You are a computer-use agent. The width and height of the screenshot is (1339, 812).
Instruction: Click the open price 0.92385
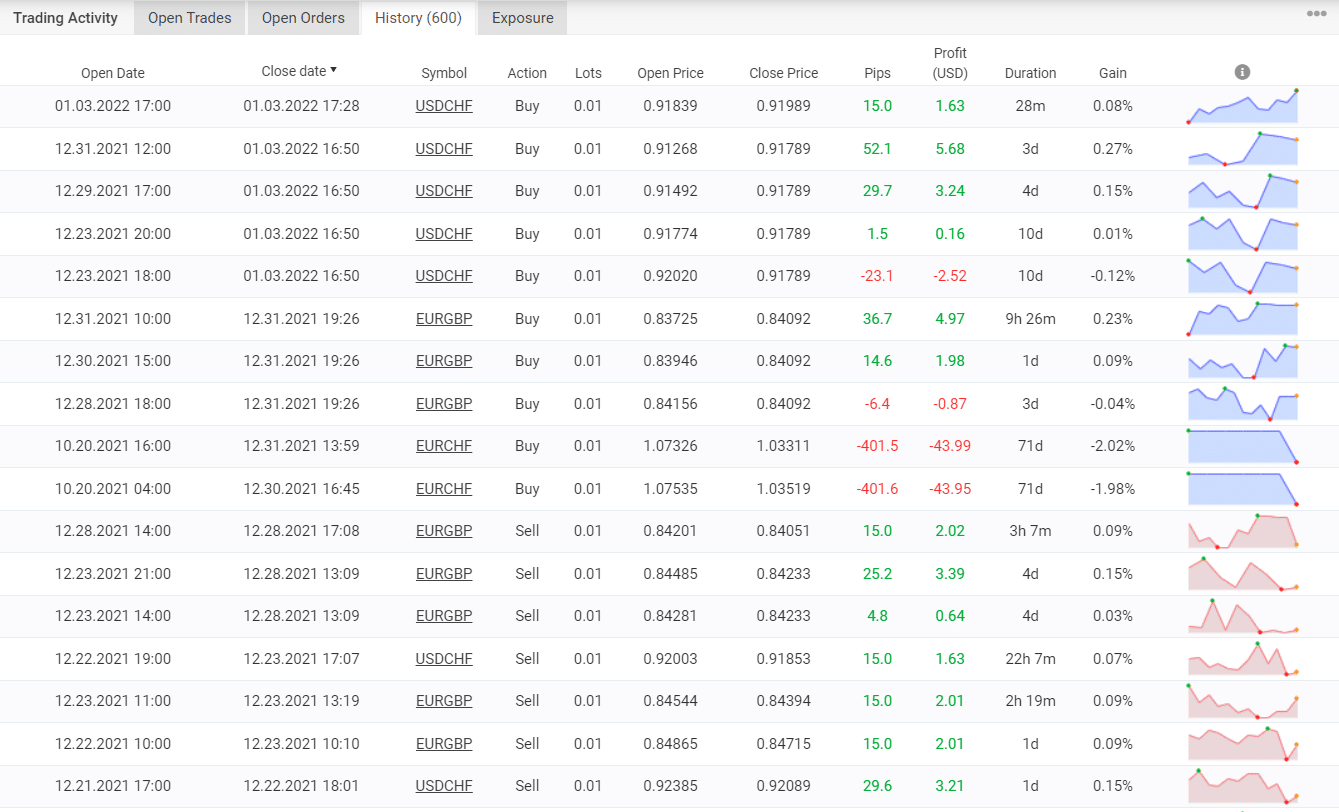[x=670, y=786]
